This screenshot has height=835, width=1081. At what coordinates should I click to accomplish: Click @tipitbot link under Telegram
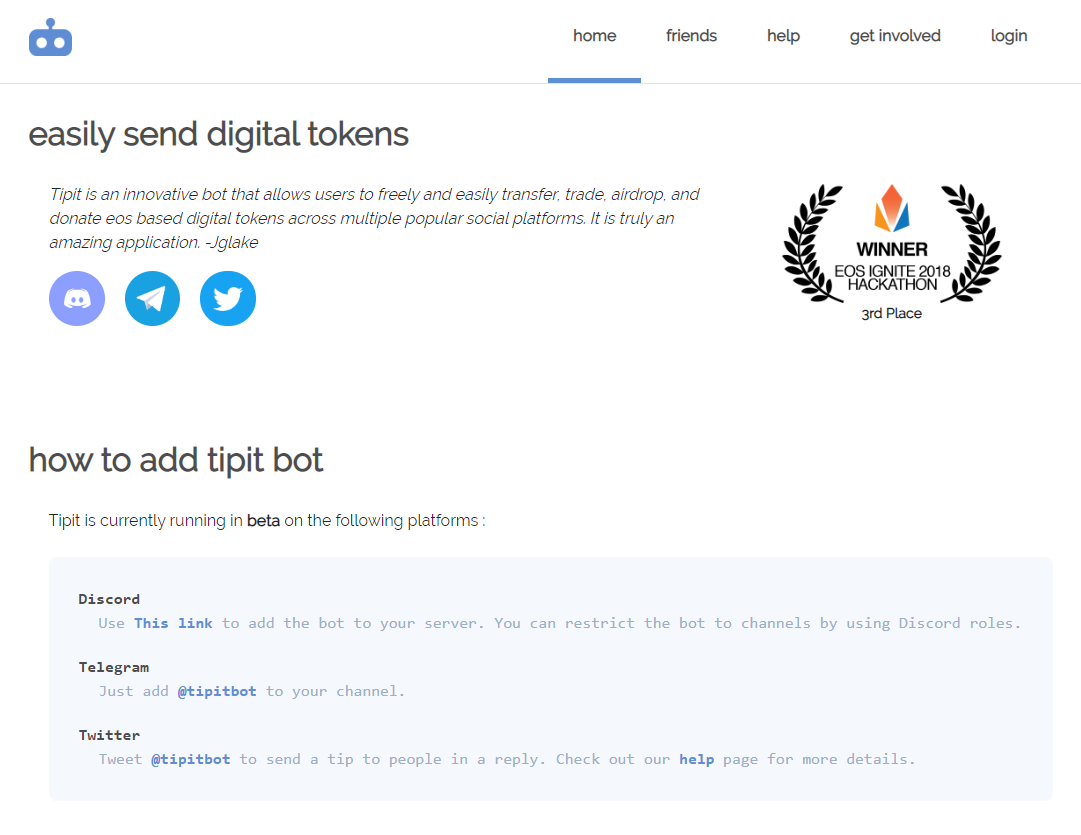(x=217, y=691)
